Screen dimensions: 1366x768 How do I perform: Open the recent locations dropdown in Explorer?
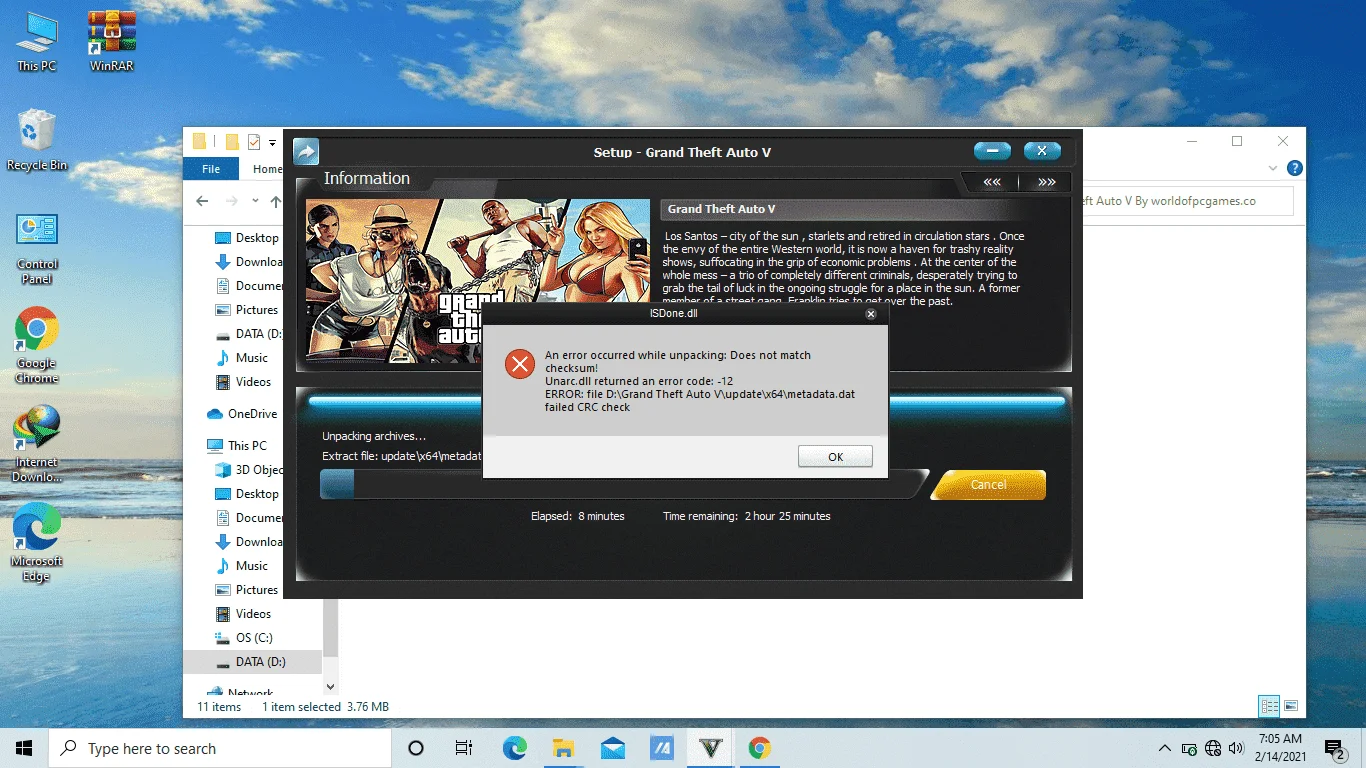pos(255,201)
